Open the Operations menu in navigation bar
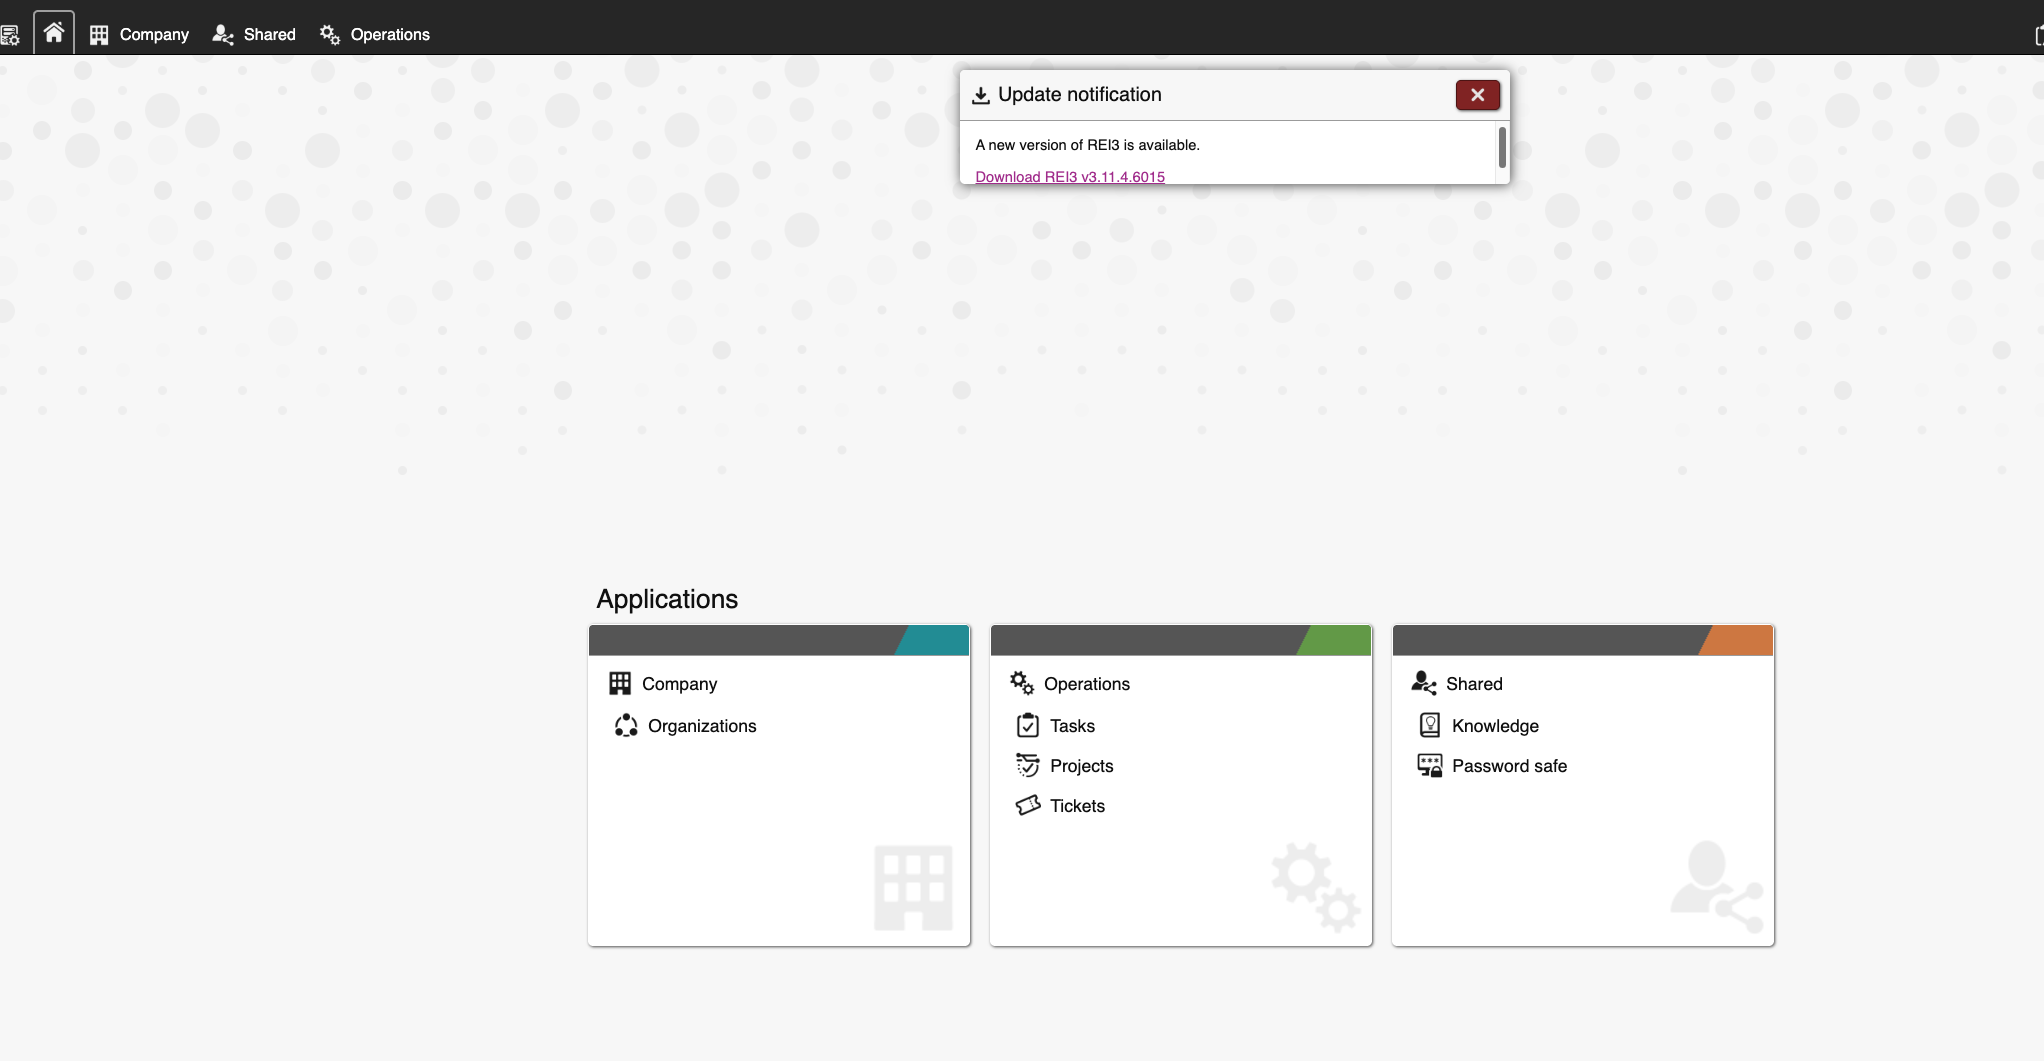This screenshot has width=2044, height=1061. click(375, 34)
